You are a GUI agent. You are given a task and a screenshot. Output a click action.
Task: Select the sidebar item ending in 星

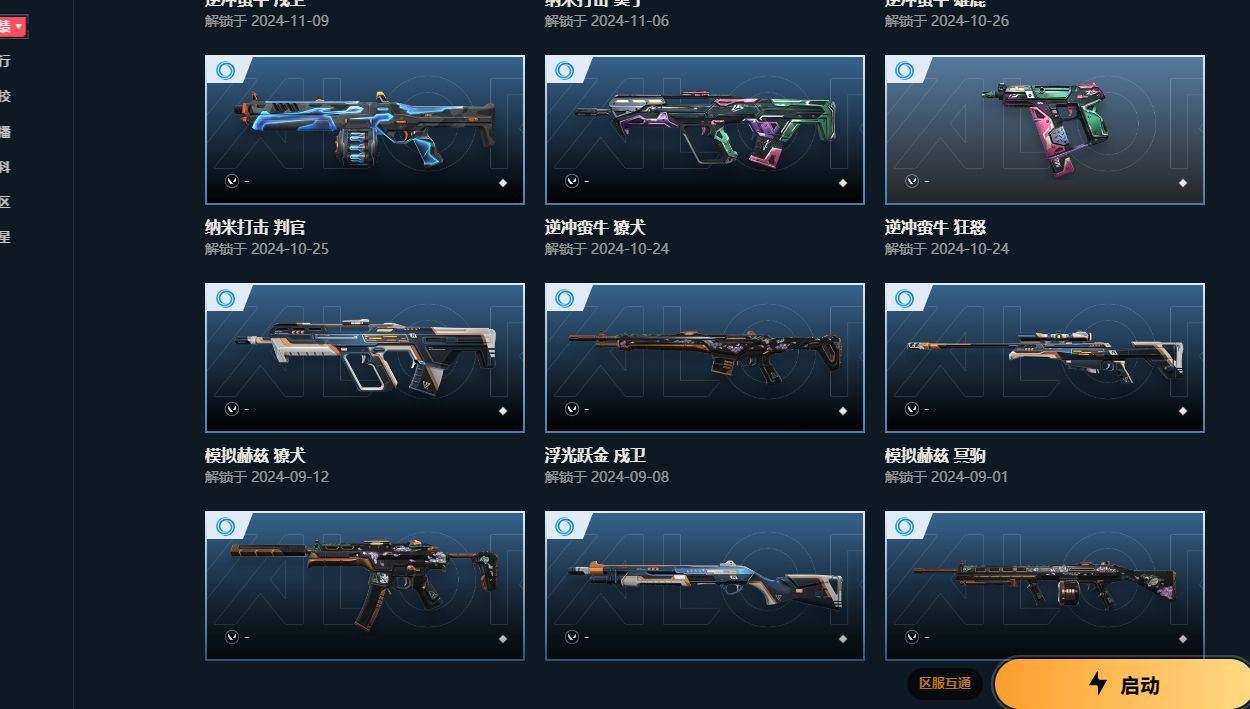coord(5,237)
